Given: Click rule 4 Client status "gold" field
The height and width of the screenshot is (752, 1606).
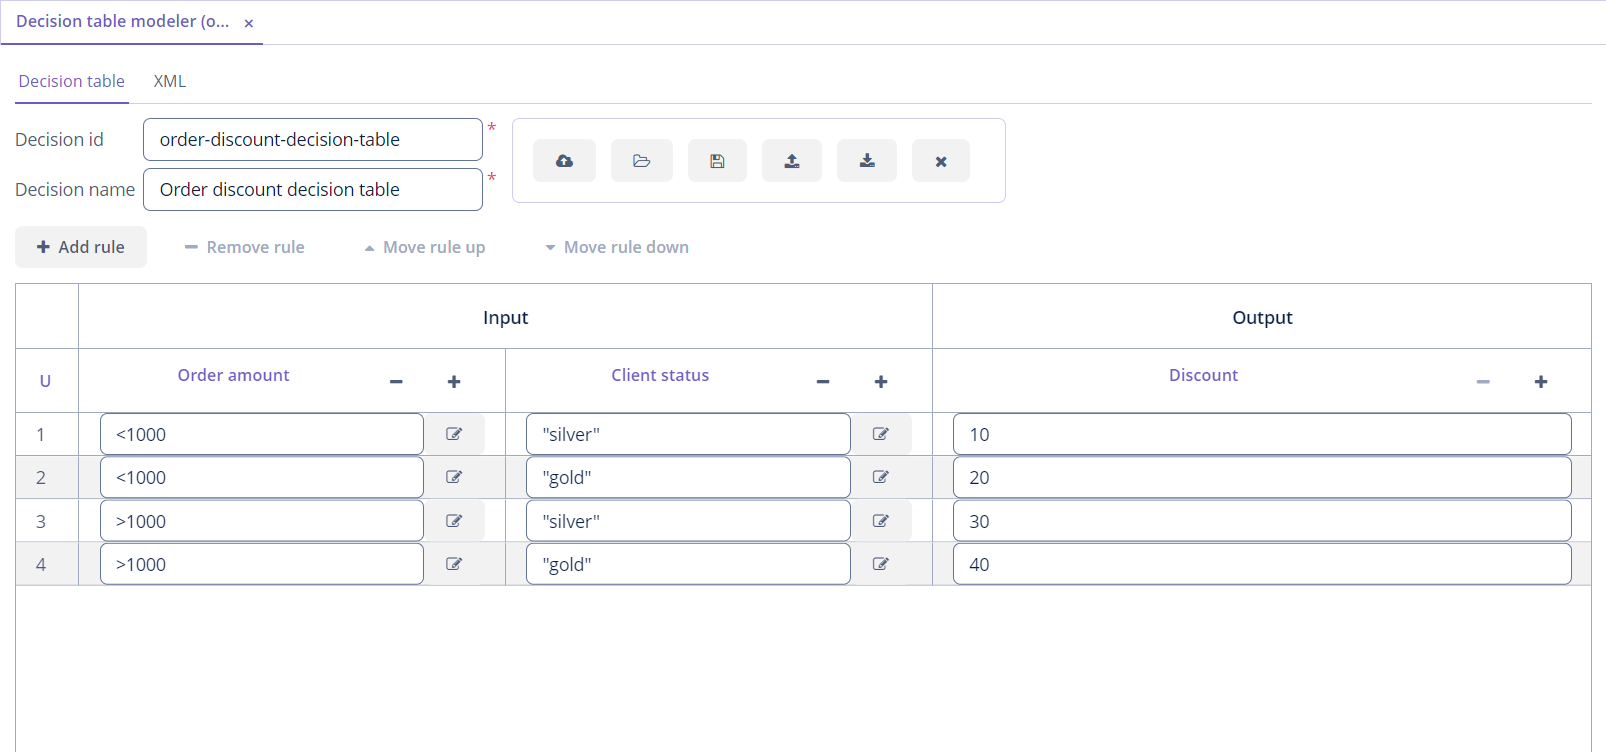Looking at the screenshot, I should tap(688, 564).
